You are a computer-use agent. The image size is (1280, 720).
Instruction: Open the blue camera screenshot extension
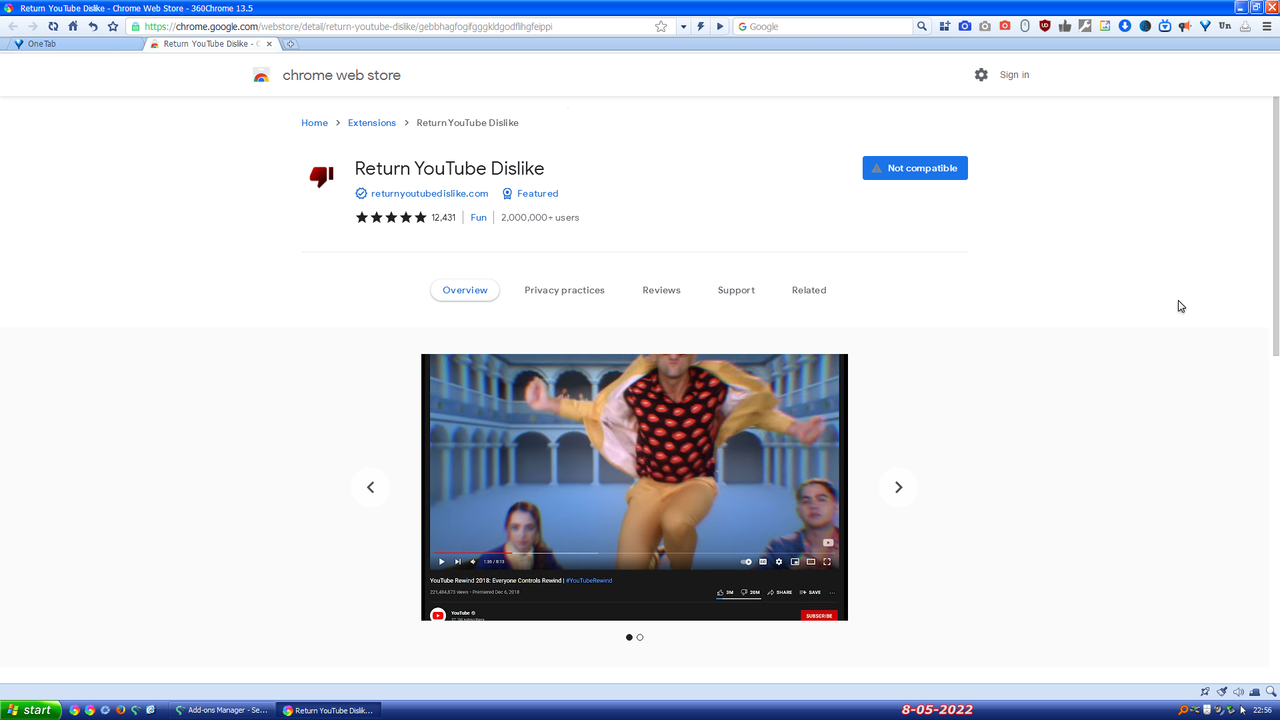(965, 26)
